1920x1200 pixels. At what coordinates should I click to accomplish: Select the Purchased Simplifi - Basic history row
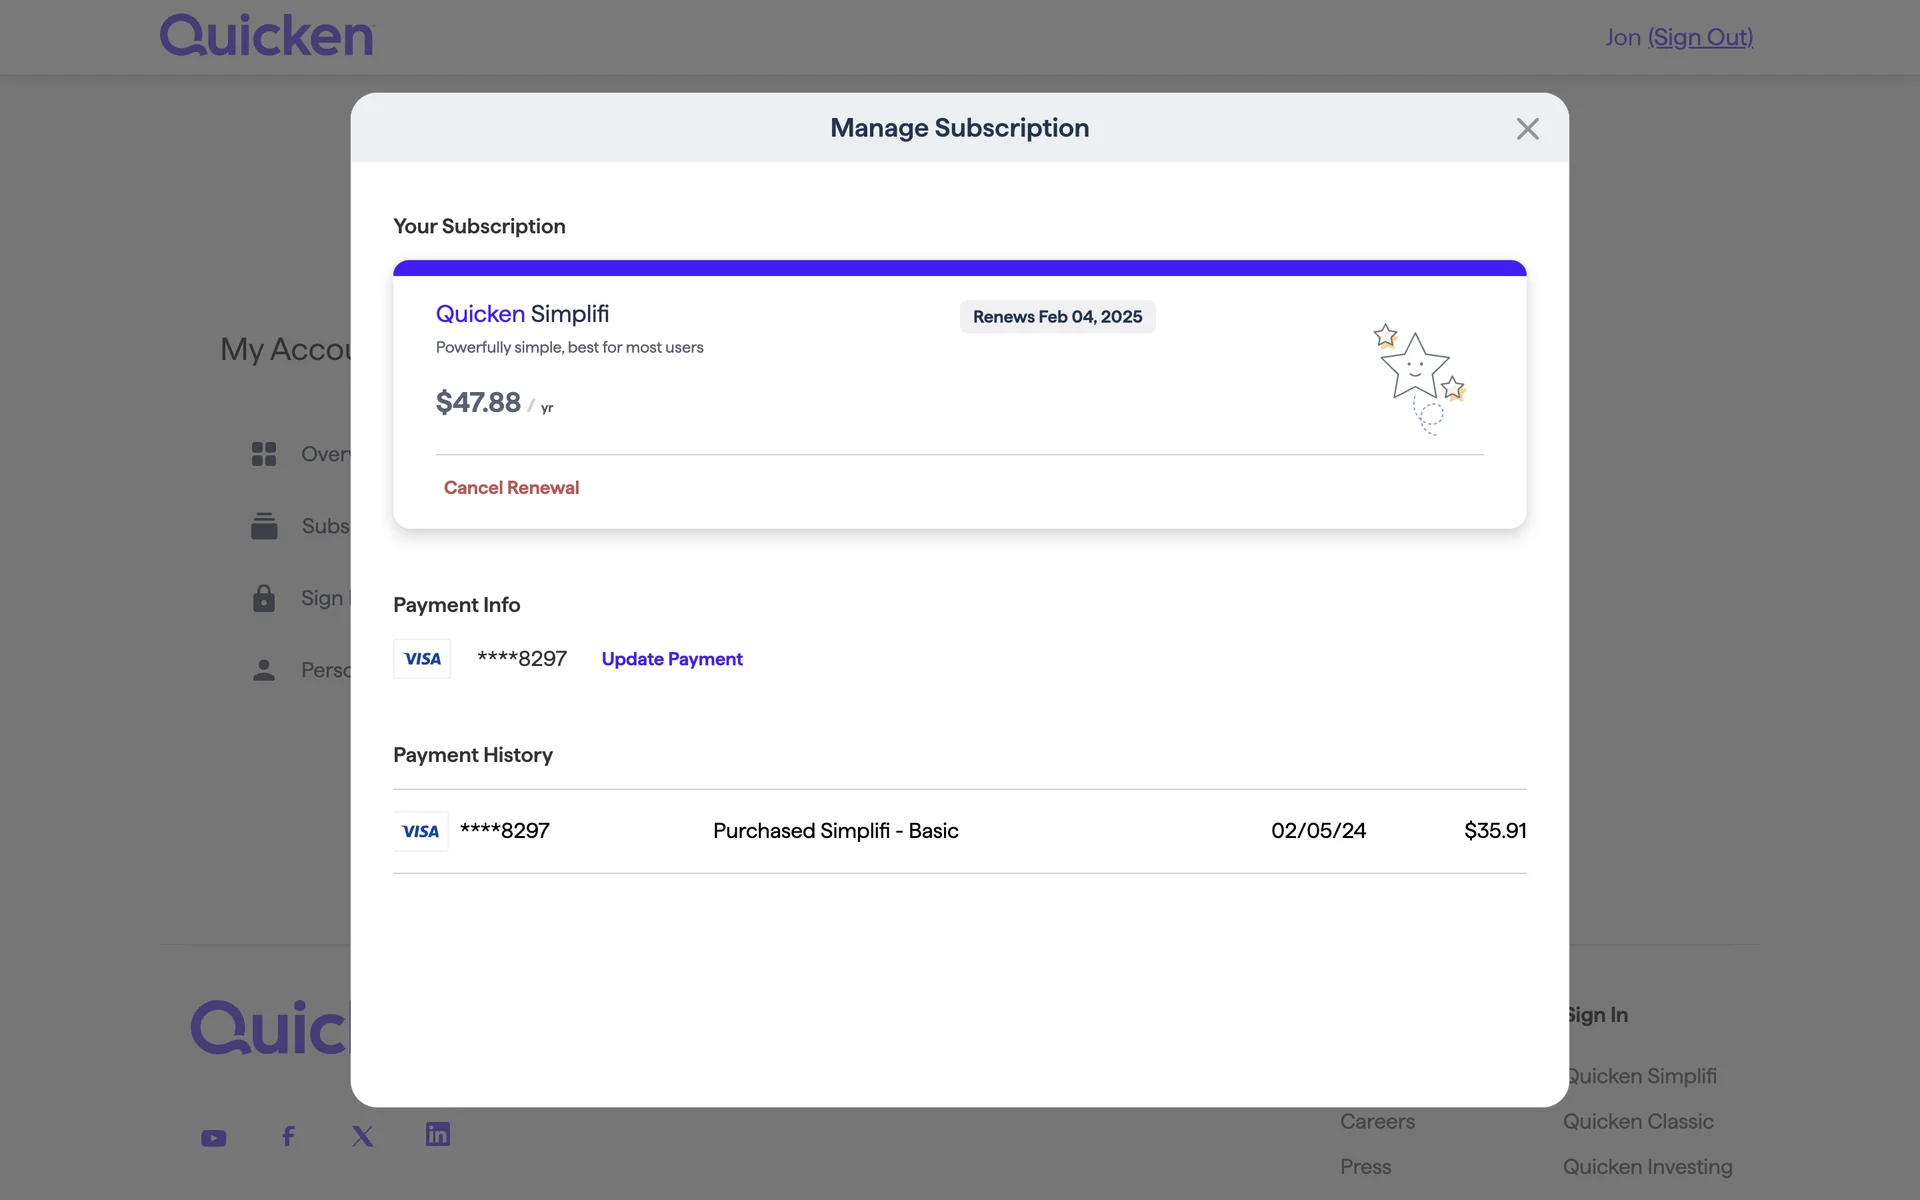(835, 831)
